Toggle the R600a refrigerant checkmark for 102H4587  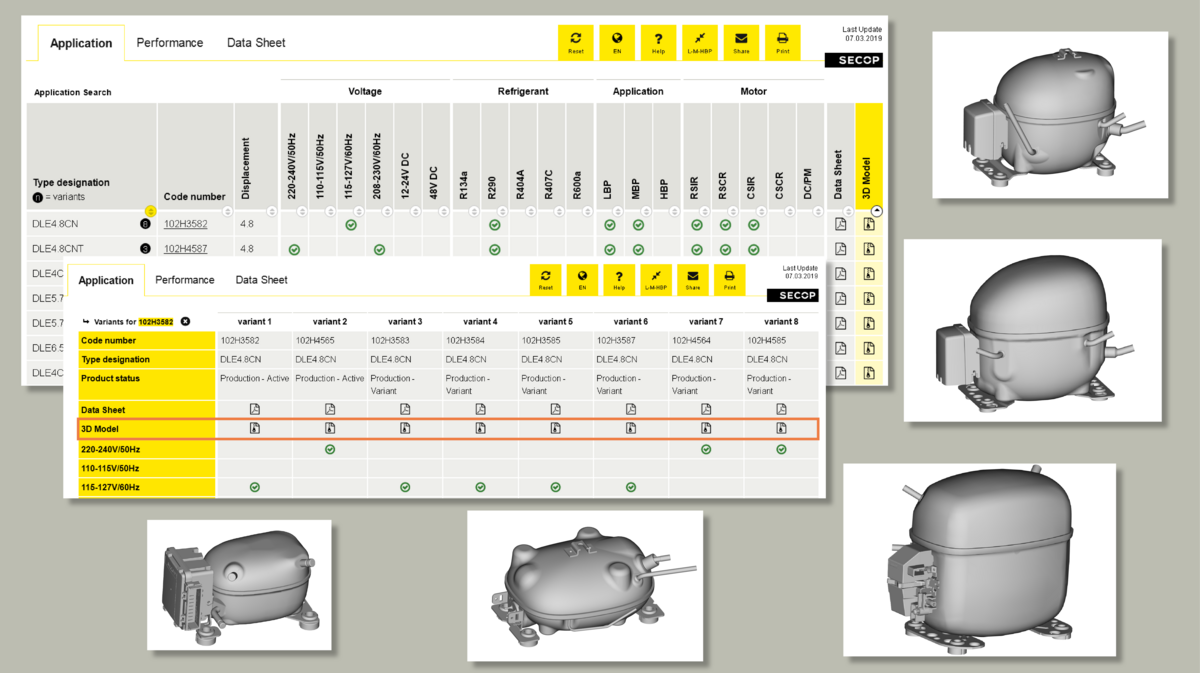578,249
